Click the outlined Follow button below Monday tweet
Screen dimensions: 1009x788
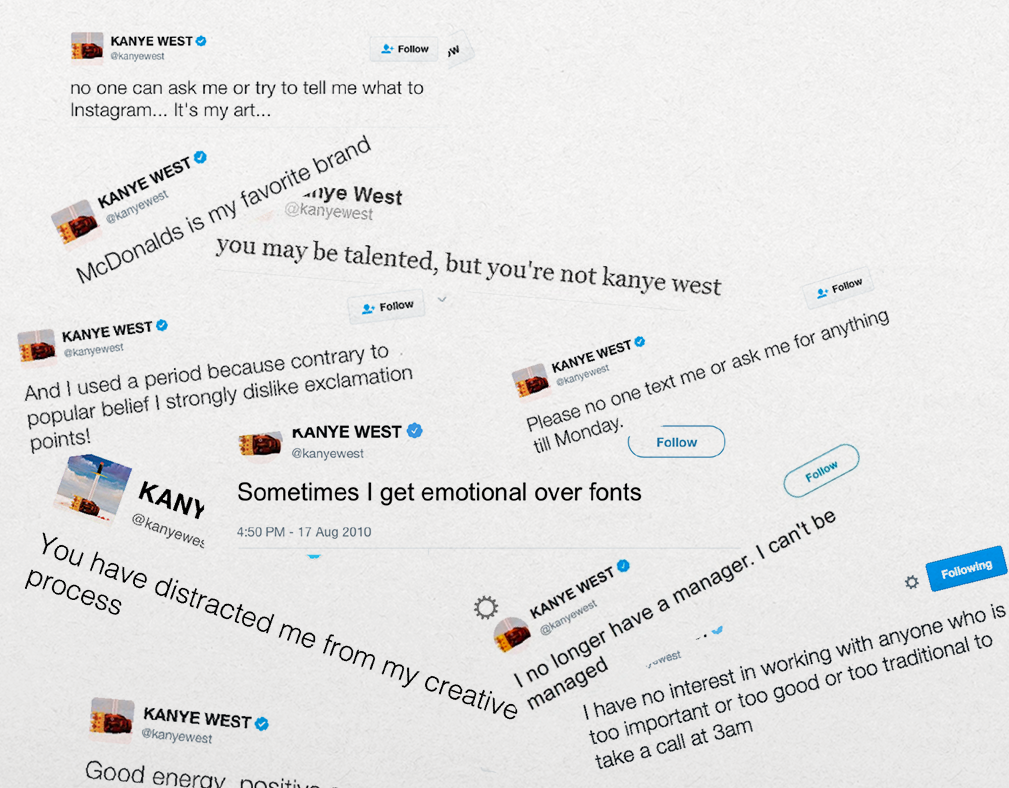676,442
